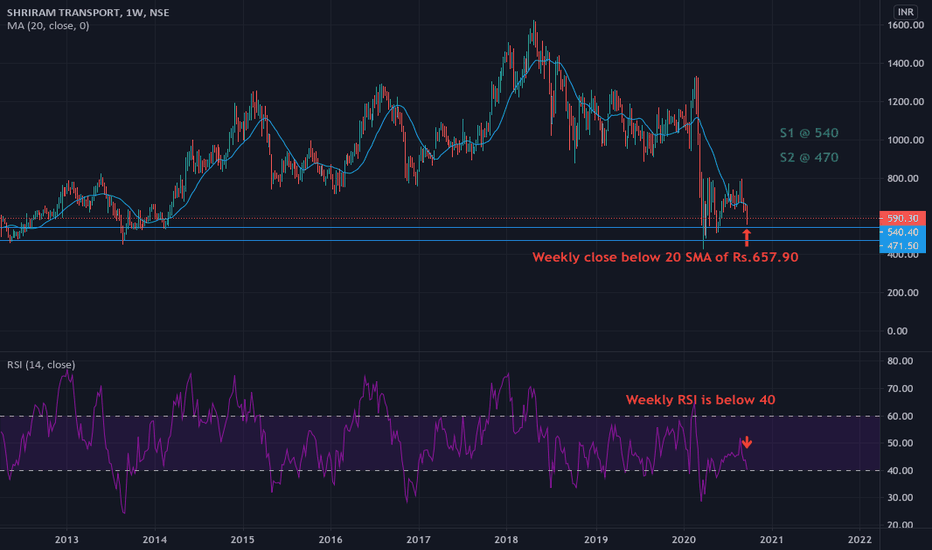Click 2013 on the time axis

click(67, 540)
